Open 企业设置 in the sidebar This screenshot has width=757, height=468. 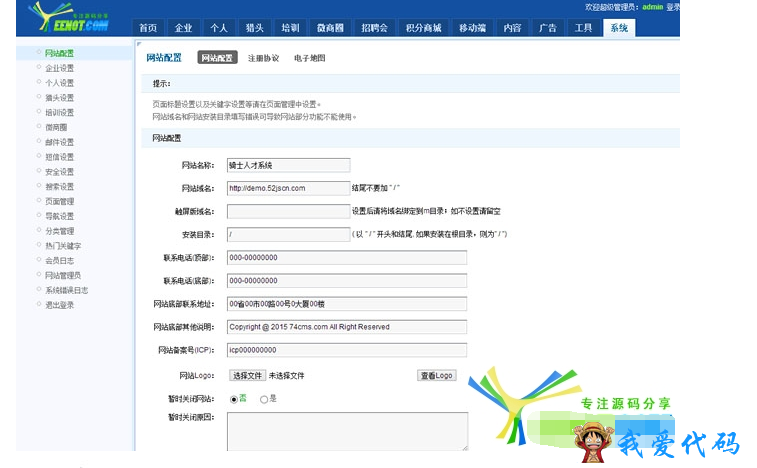point(59,68)
